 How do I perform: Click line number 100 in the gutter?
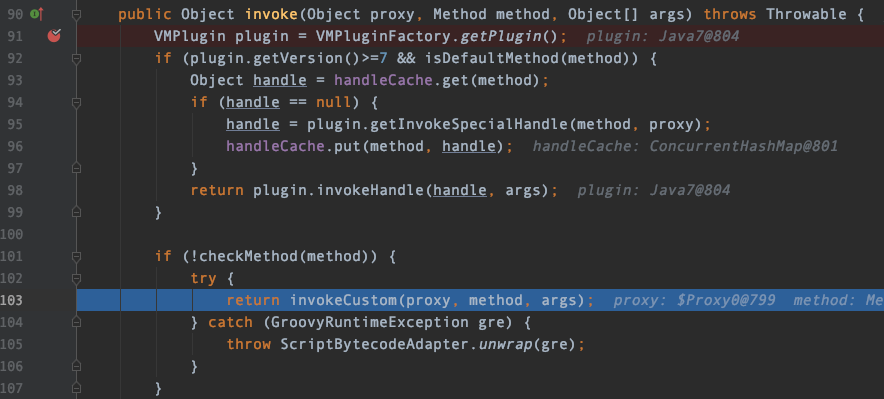pyautogui.click(x=11, y=234)
